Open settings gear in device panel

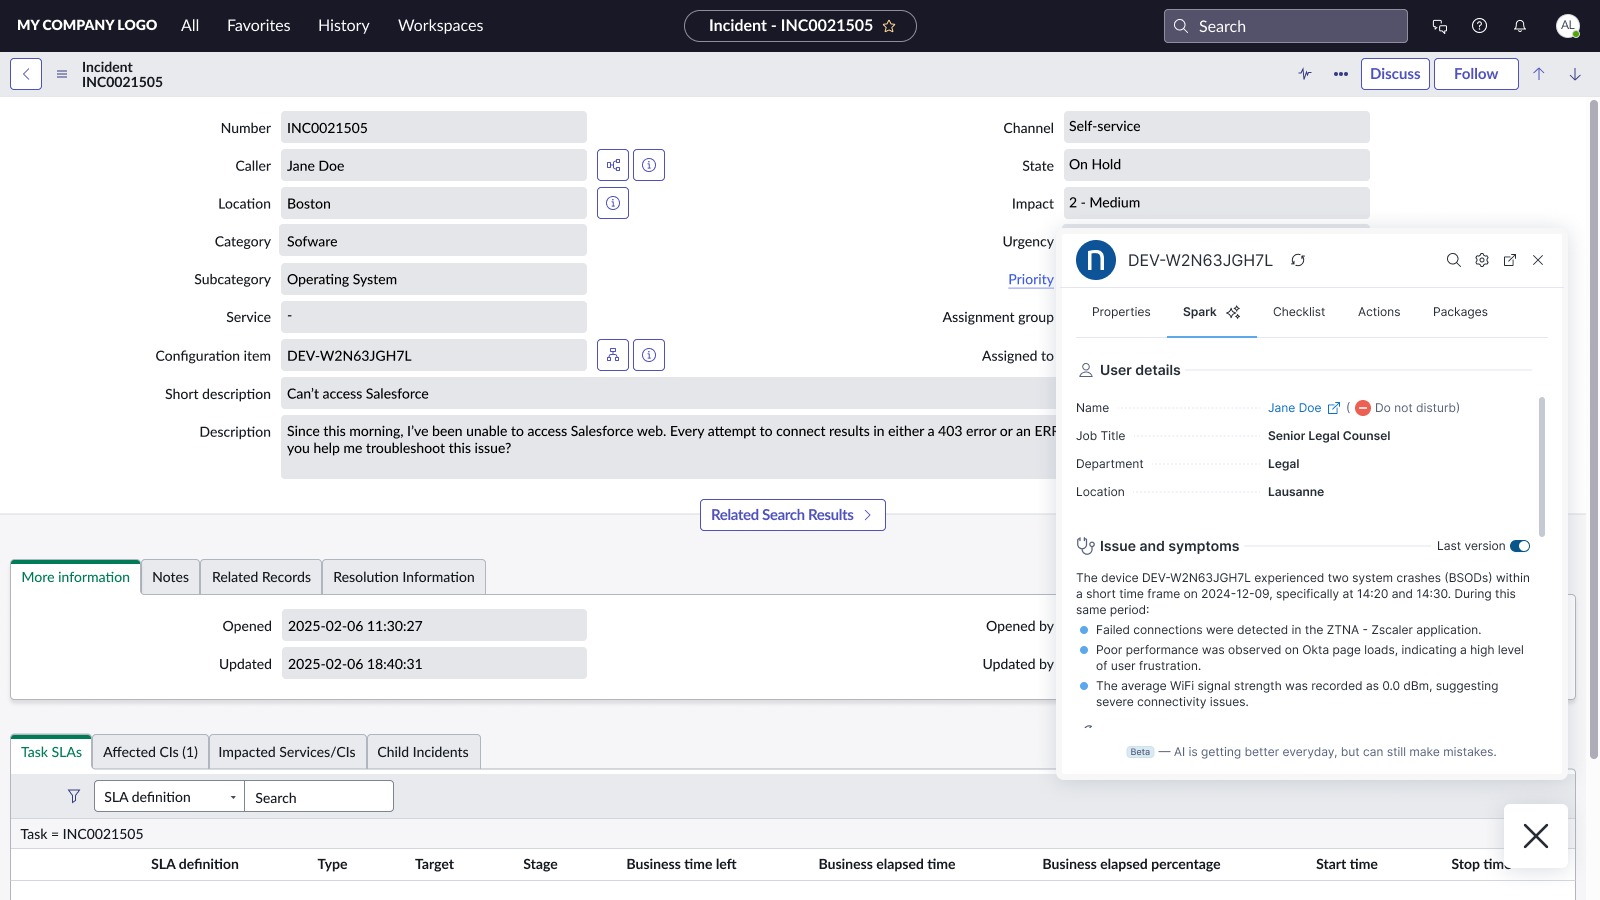[1482, 260]
